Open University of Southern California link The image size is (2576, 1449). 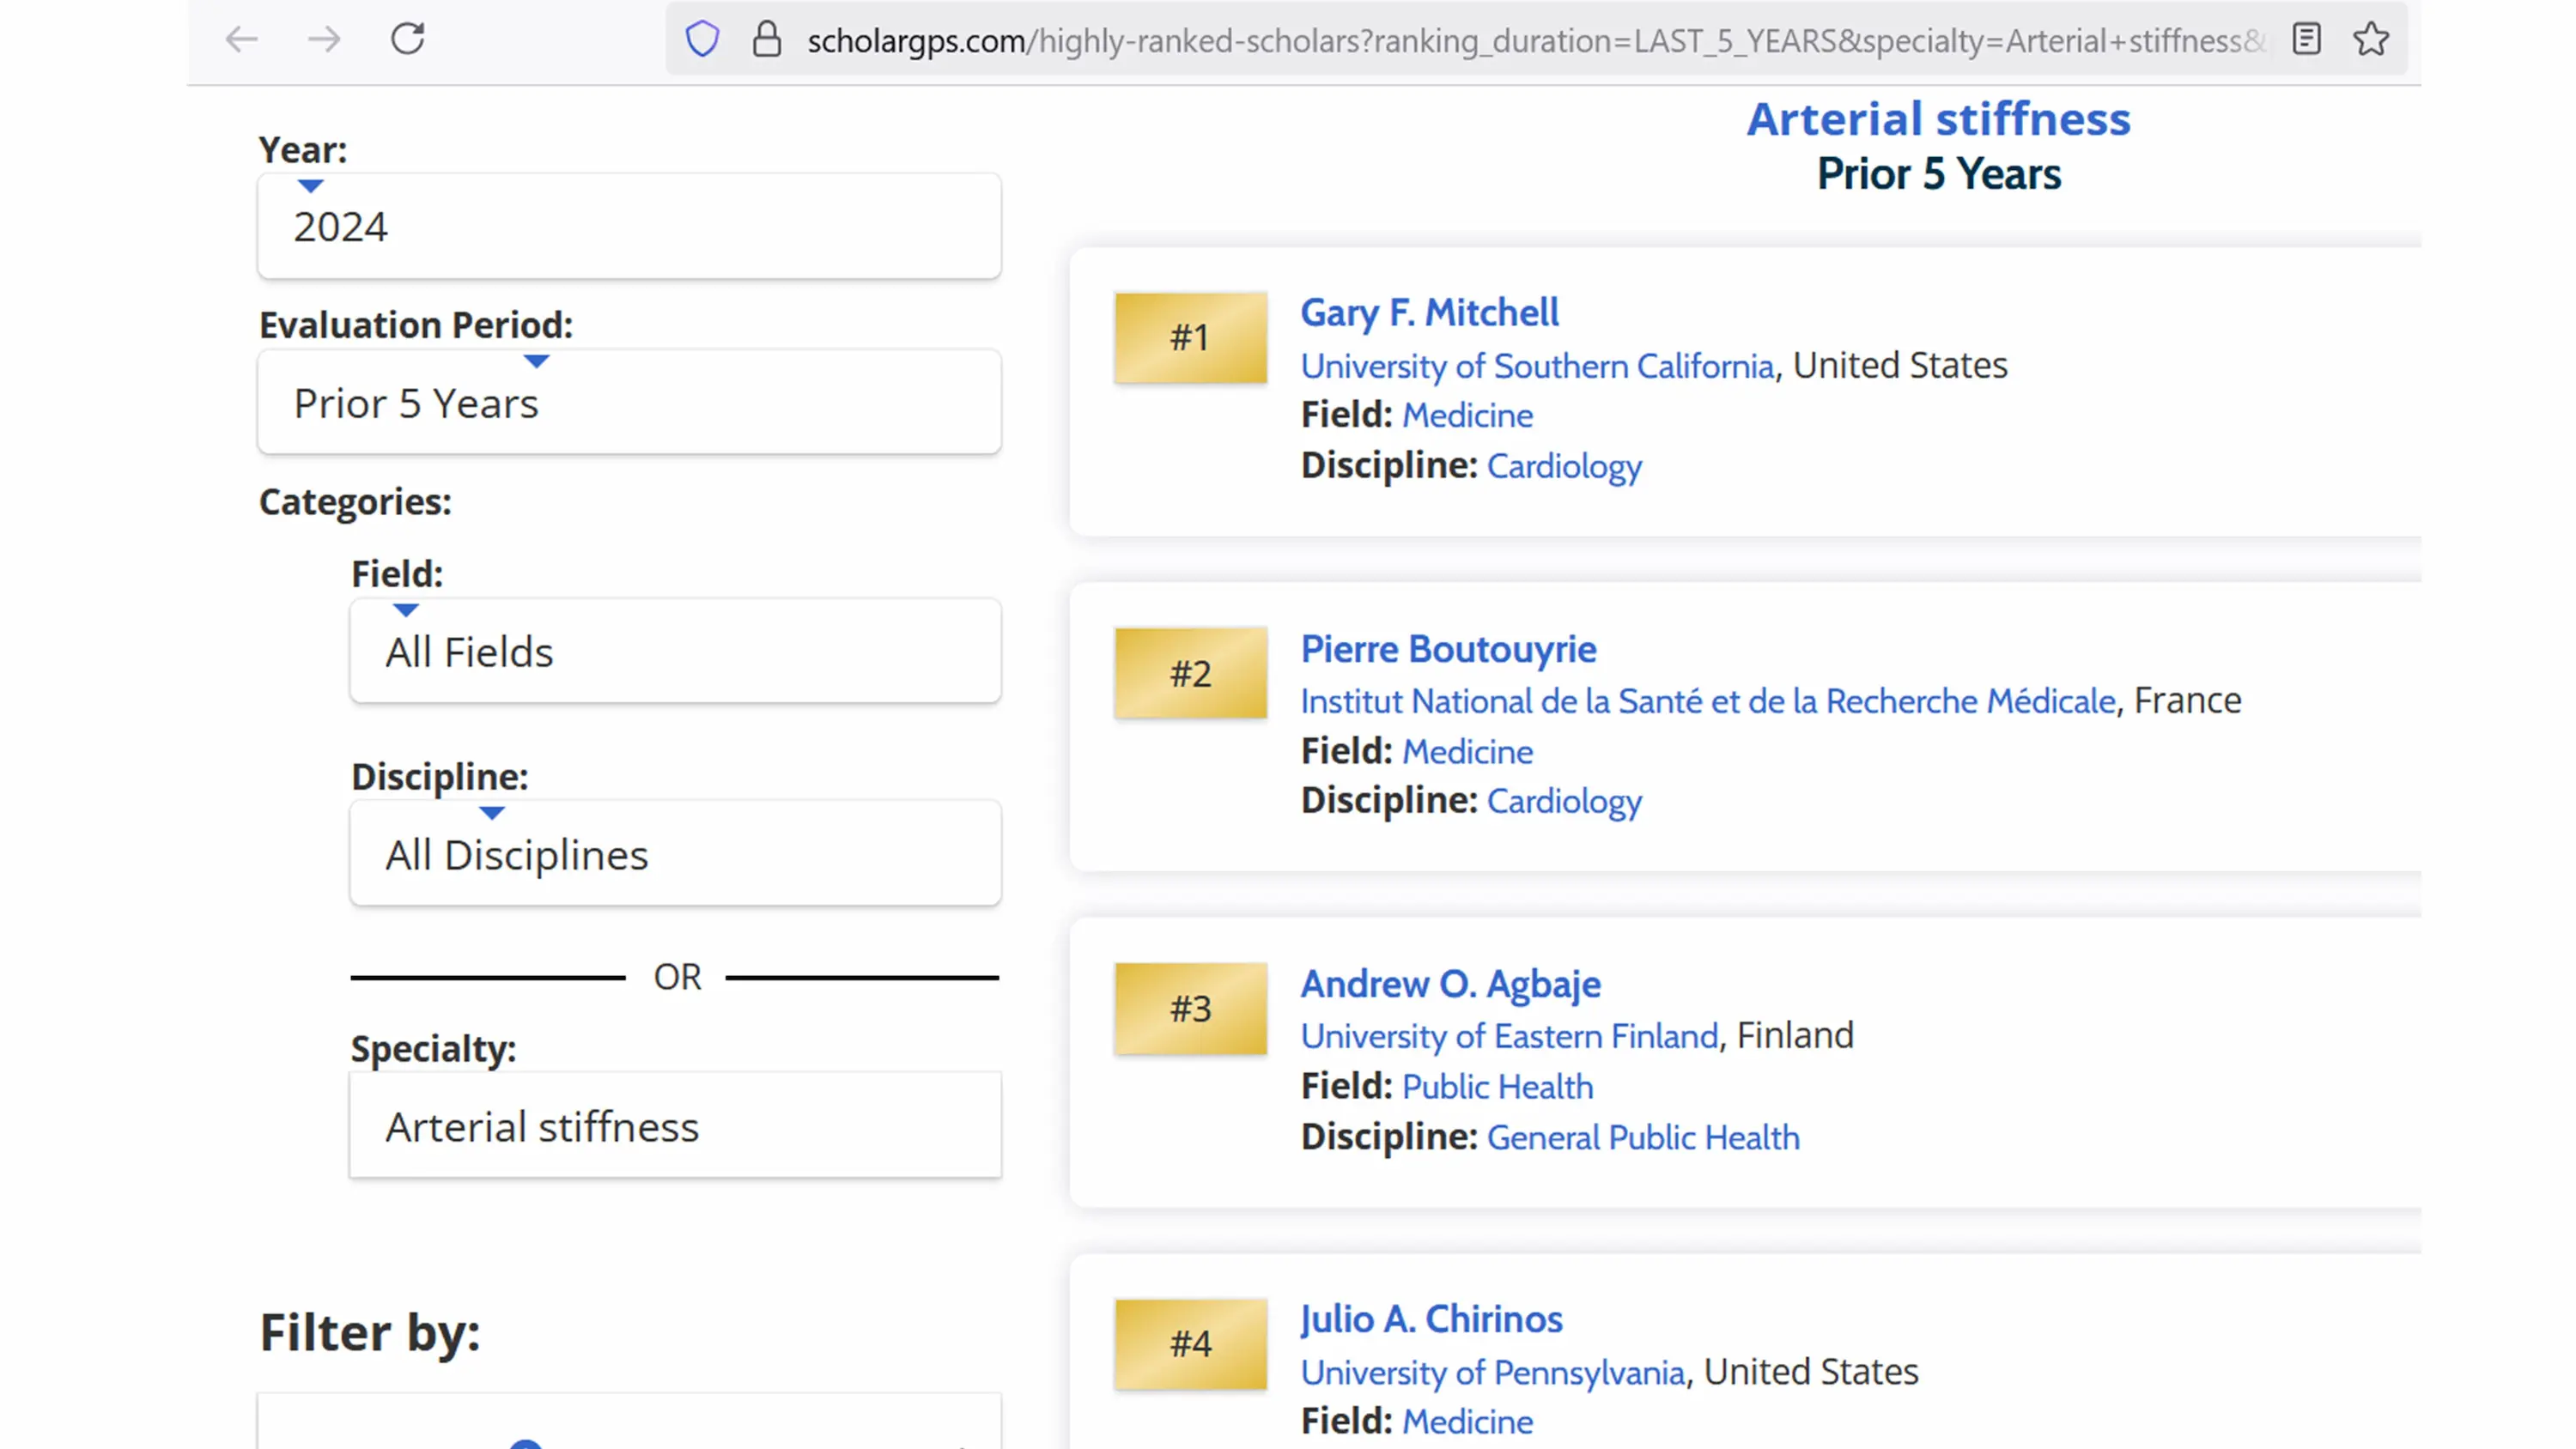pyautogui.click(x=1537, y=366)
